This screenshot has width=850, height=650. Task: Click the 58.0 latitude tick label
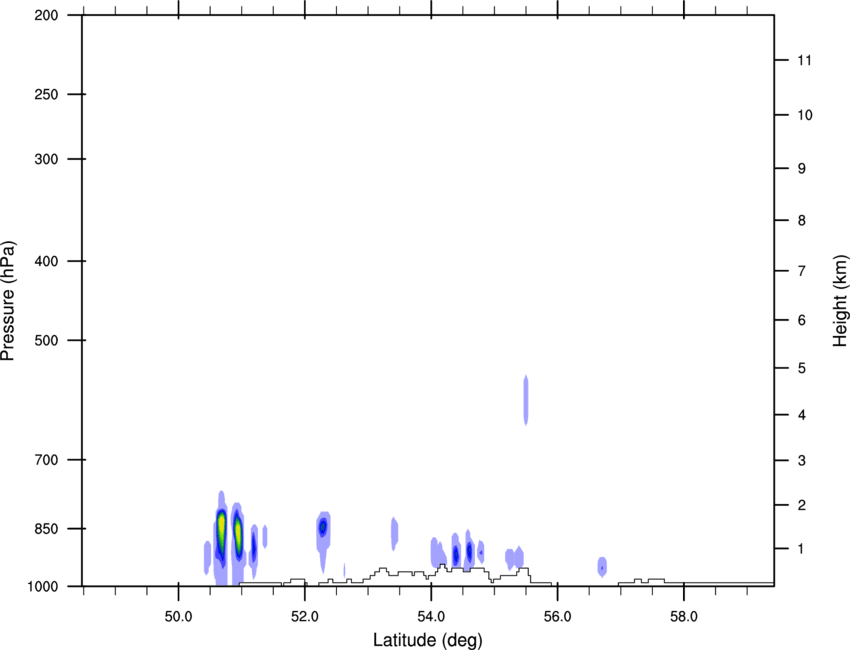684,617
